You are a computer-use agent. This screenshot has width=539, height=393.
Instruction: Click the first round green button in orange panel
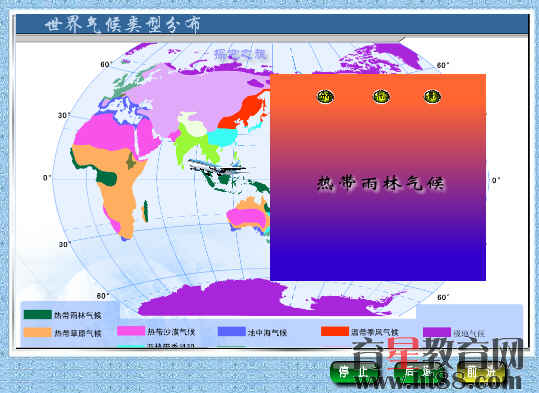click(x=325, y=97)
